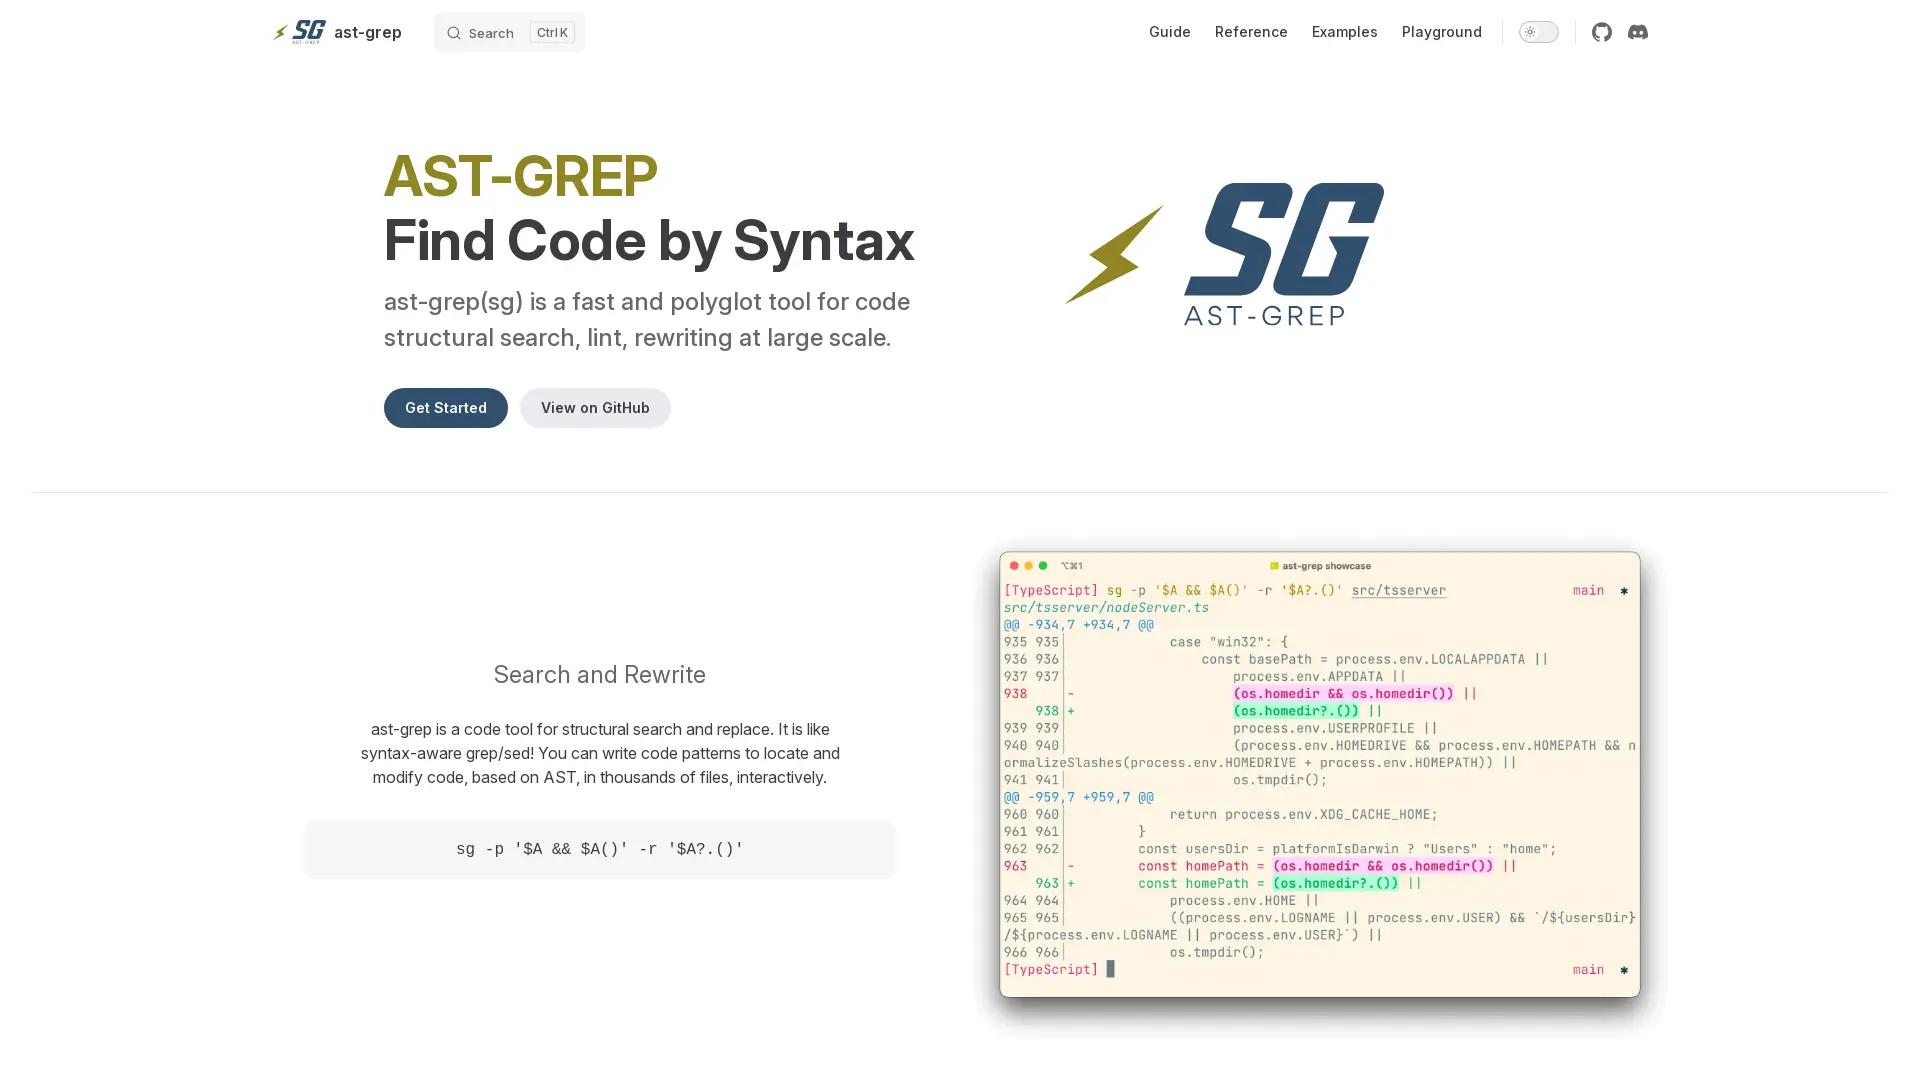Click the View on GitHub button
Screen dimensions: 1920x1080
(595, 408)
